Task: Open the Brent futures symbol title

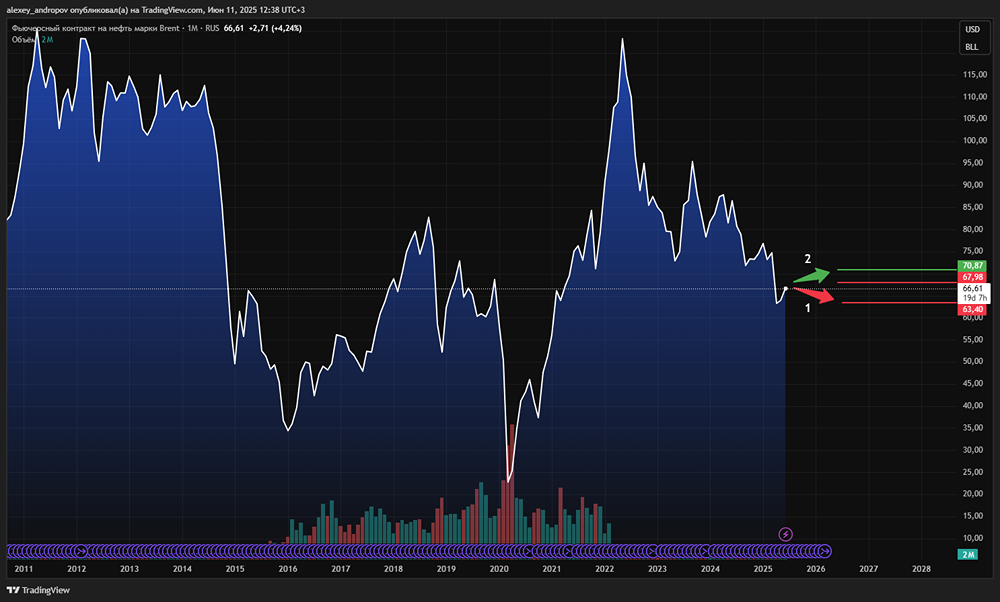Action: (x=95, y=28)
